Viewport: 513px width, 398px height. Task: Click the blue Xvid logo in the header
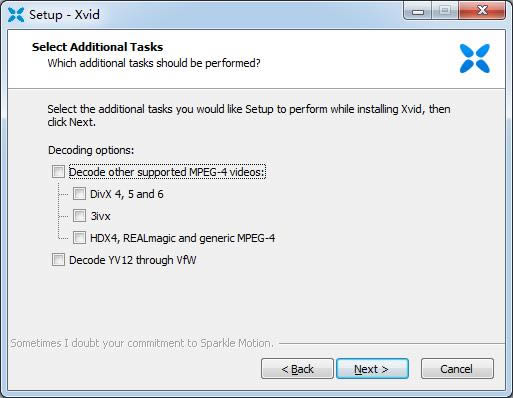click(x=475, y=58)
